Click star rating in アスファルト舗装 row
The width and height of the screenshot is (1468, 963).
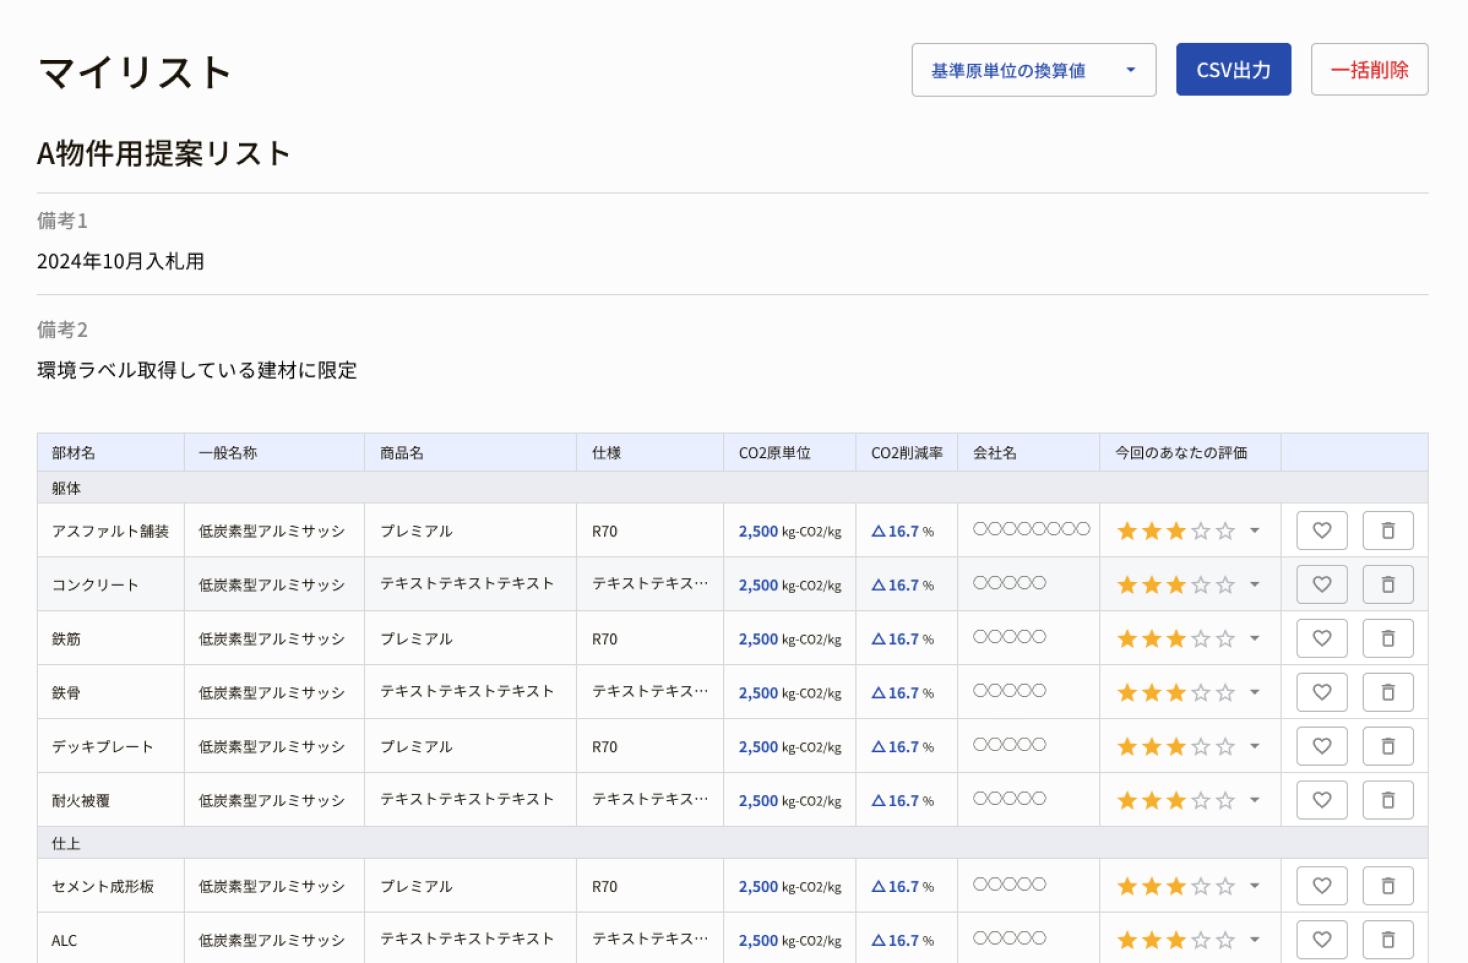click(x=1176, y=531)
